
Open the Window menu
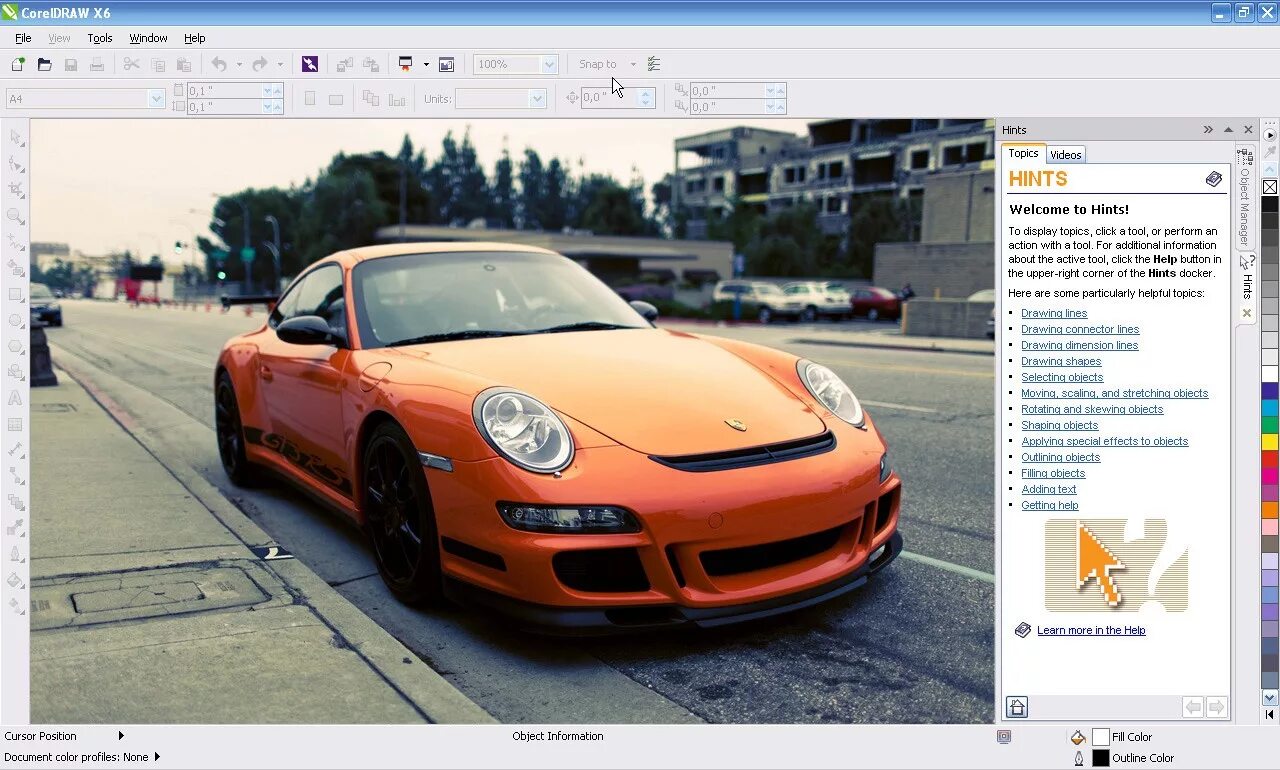148,38
